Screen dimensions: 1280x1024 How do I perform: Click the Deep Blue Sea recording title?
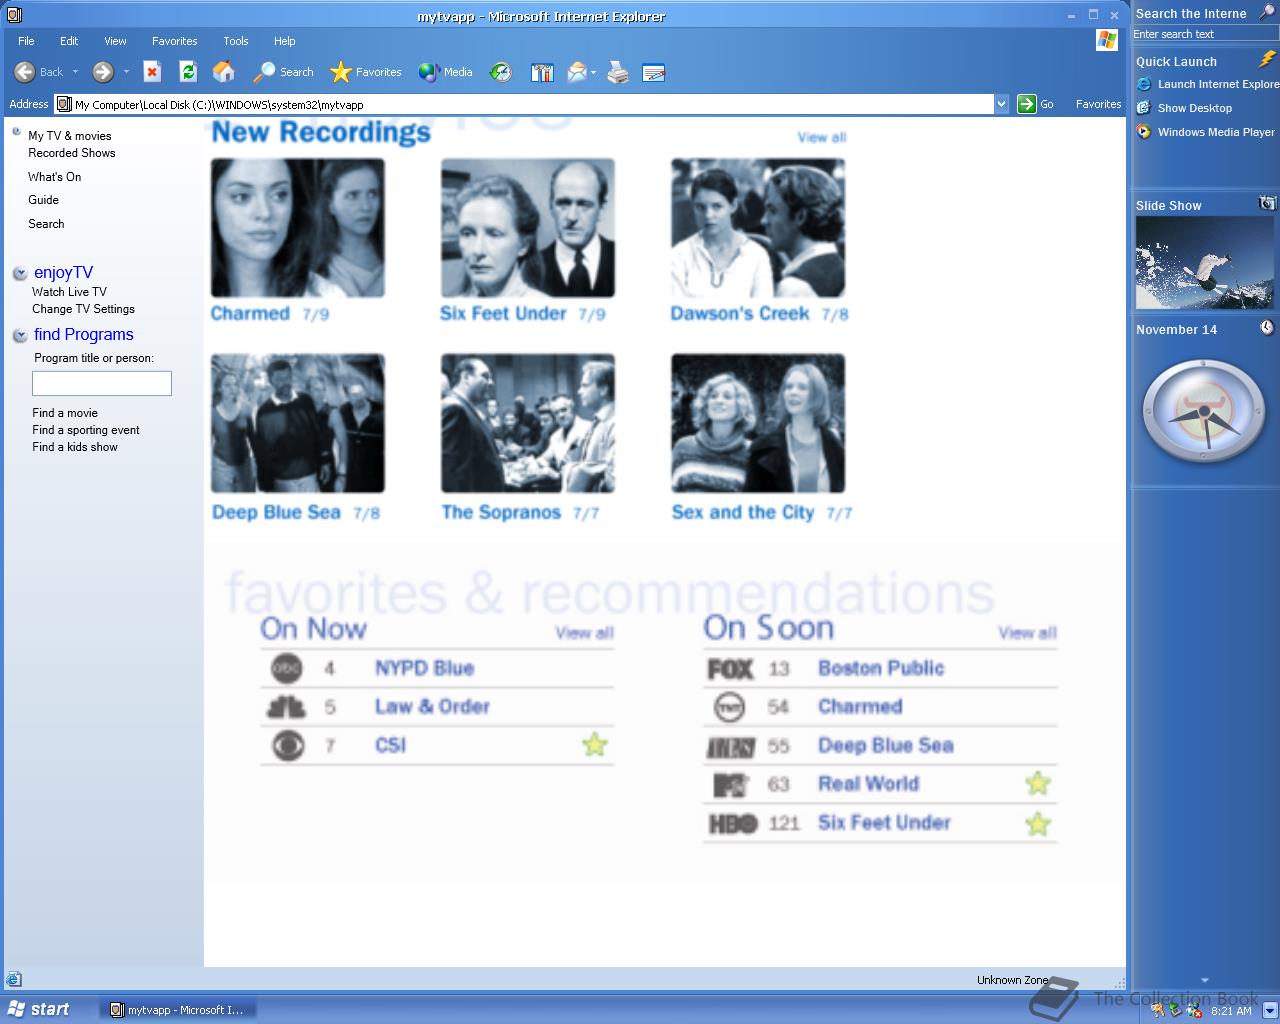pos(276,512)
